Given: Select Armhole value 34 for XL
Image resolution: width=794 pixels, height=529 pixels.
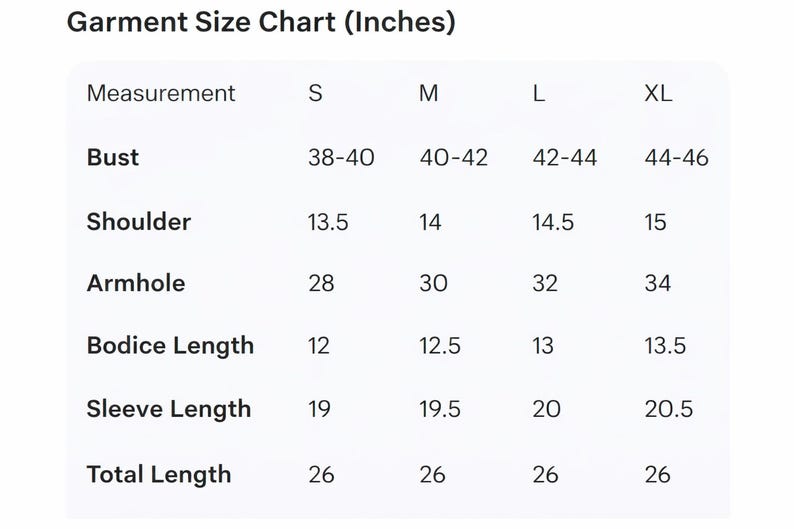Looking at the screenshot, I should 658,283.
